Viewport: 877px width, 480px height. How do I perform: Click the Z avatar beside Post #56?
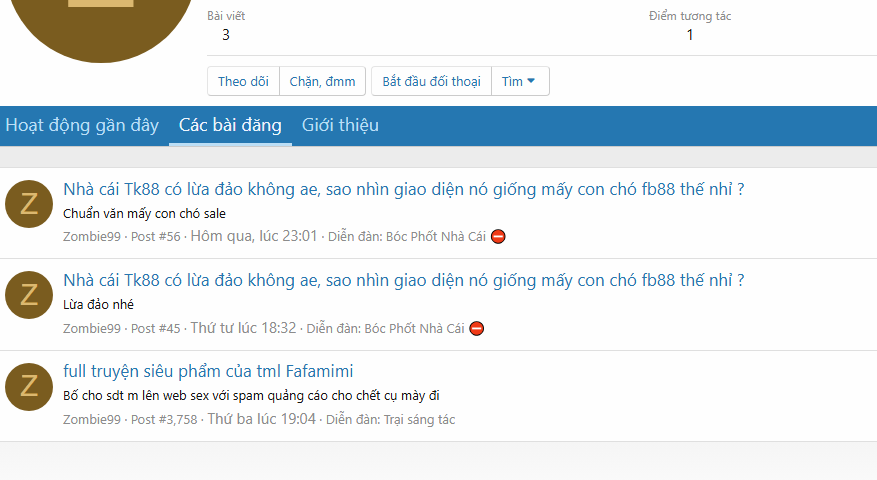click(x=29, y=204)
